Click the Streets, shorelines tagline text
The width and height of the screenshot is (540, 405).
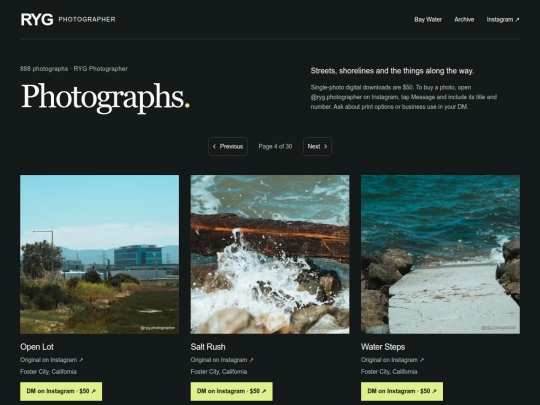point(392,71)
